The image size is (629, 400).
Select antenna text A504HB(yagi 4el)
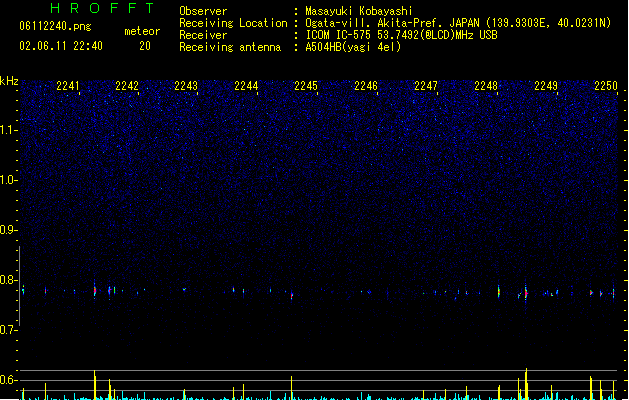coord(353,47)
